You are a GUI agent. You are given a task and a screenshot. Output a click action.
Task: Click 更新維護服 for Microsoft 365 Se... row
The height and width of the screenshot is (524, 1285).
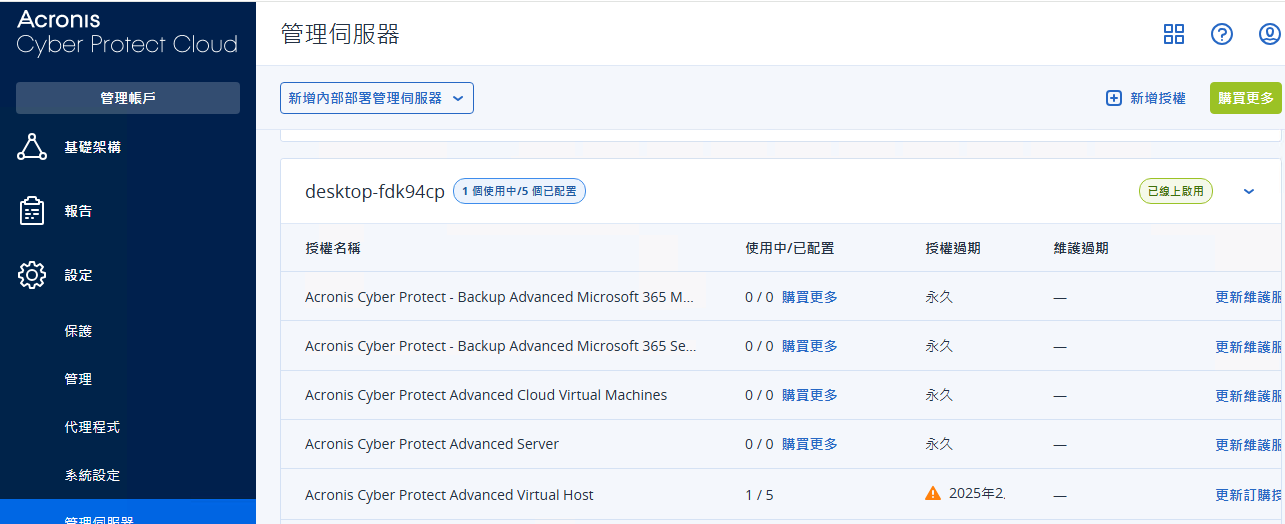point(1249,346)
